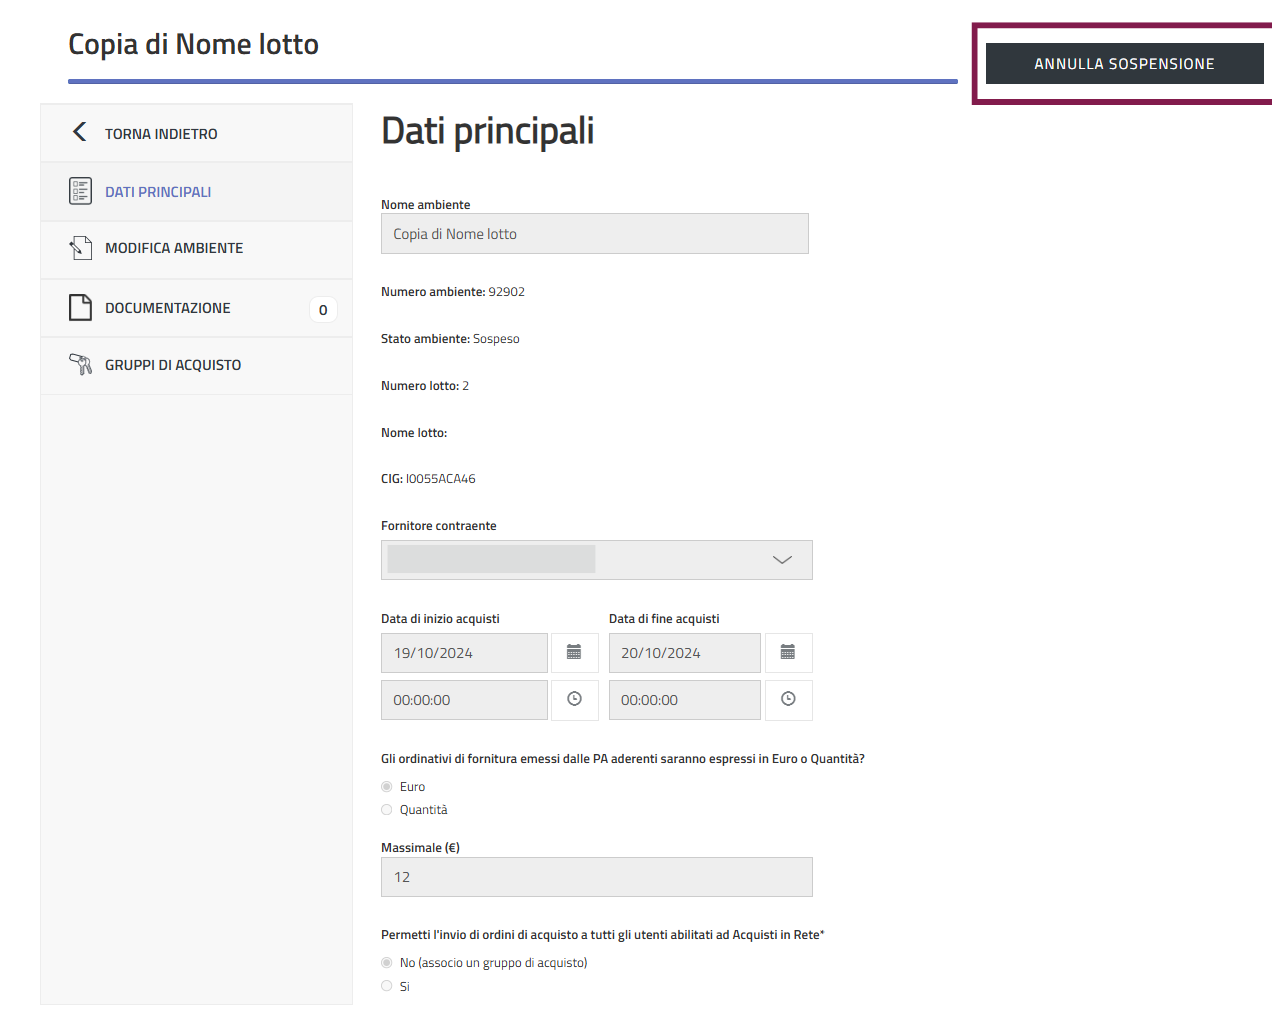Open clock picker for start time
Screen dimensions: 1272x1021
tap(574, 700)
